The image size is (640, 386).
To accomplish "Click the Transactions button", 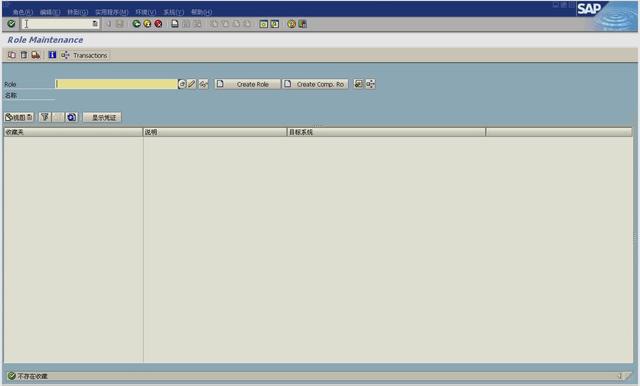I will tap(84, 55).
